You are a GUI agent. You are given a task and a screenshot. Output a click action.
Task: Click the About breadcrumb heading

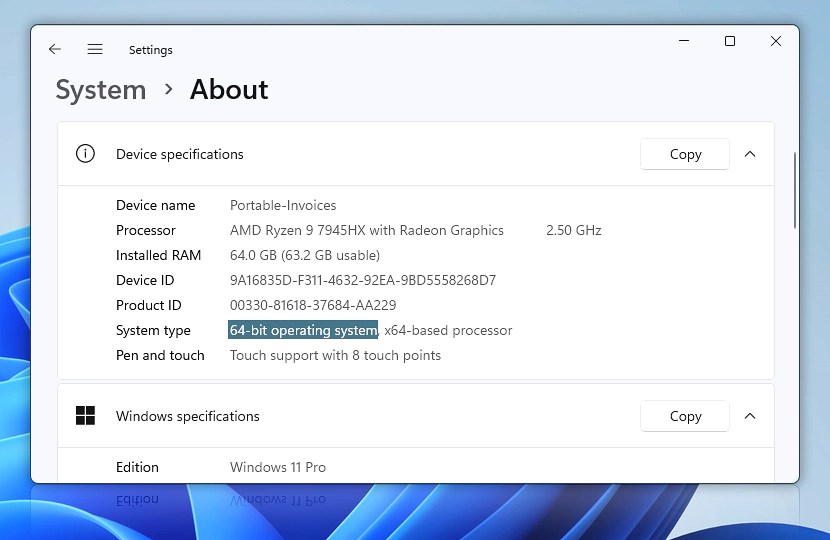[229, 89]
